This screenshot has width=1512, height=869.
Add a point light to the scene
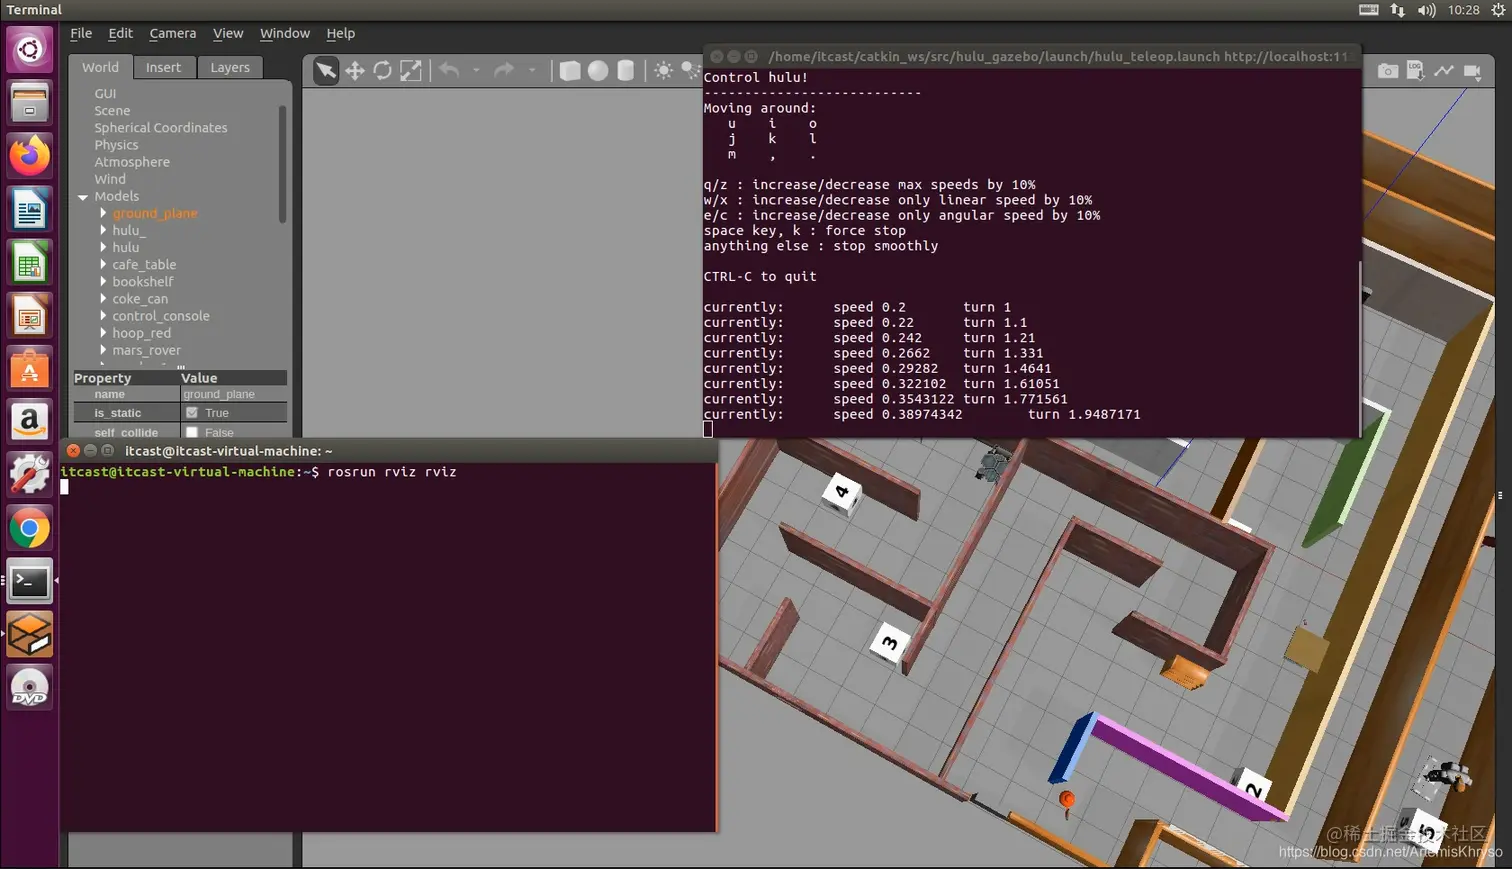(663, 71)
